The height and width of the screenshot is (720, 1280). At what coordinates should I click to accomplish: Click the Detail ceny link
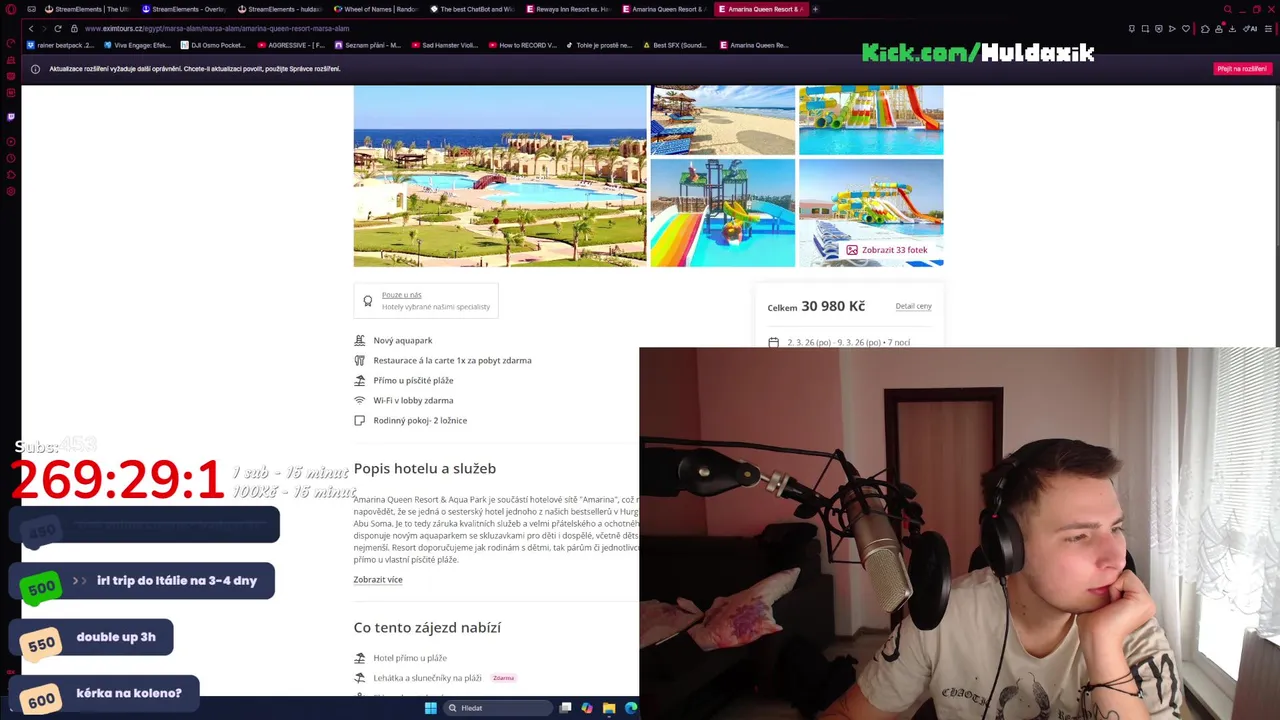(913, 306)
